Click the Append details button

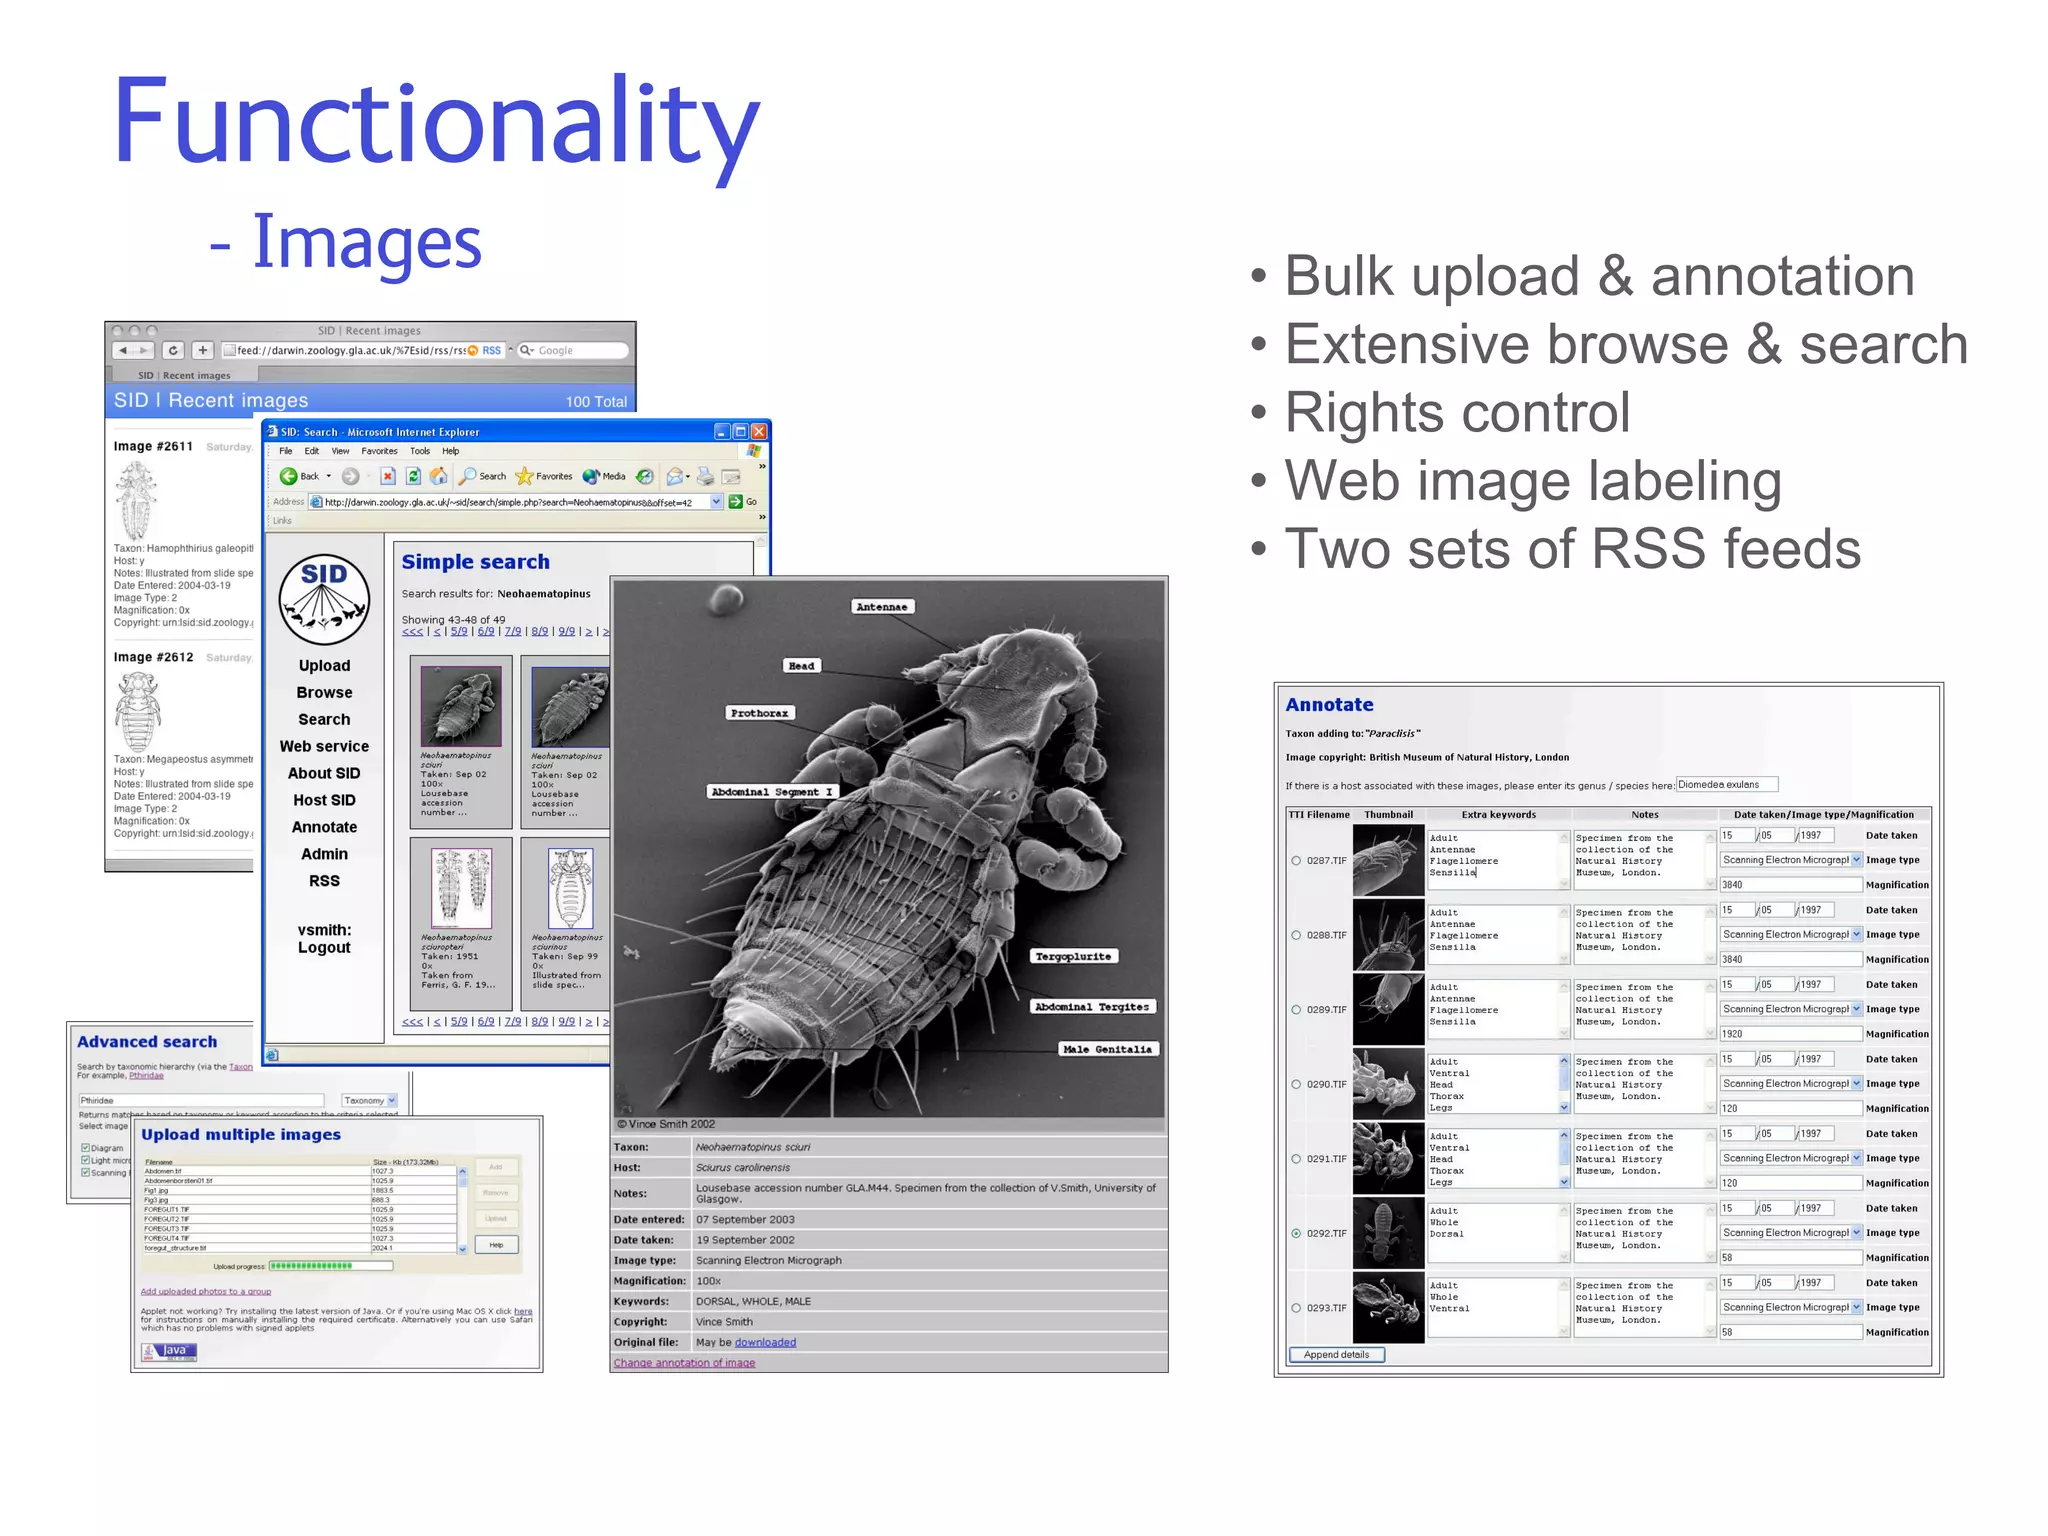1337,1355
